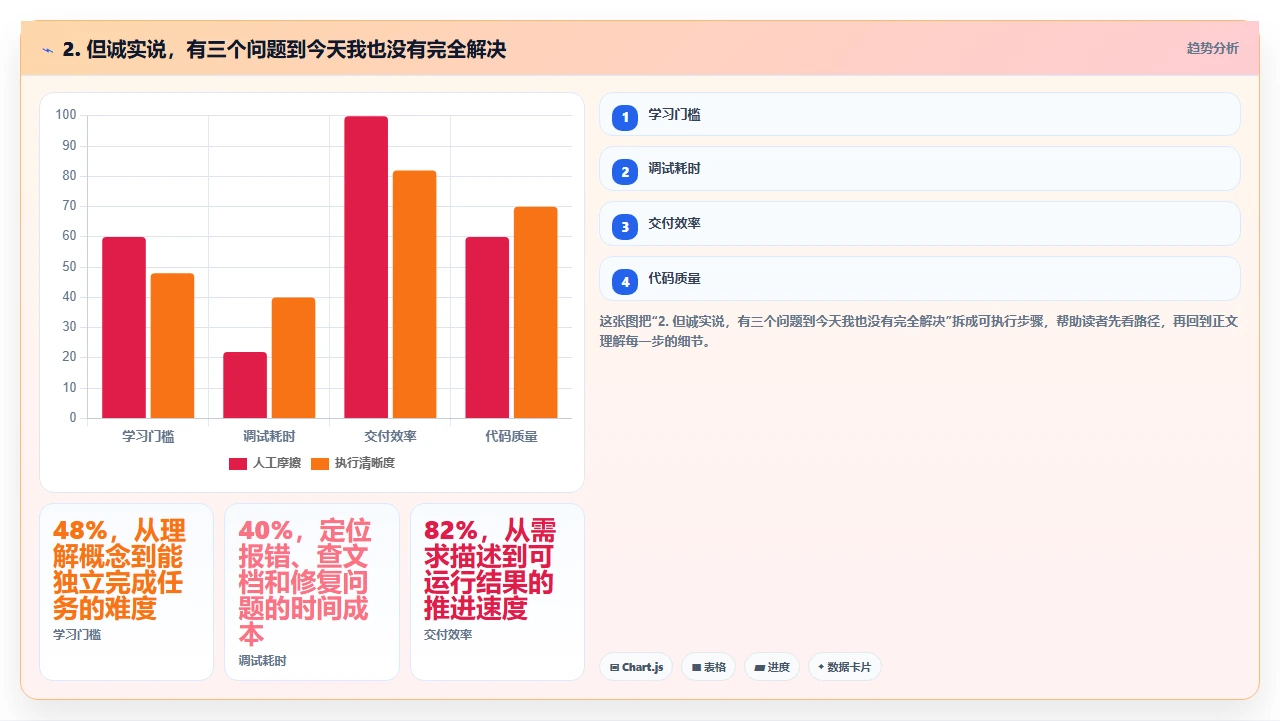Click the red 代码质量 bar at 60
This screenshot has height=721, width=1280.
tap(487, 327)
